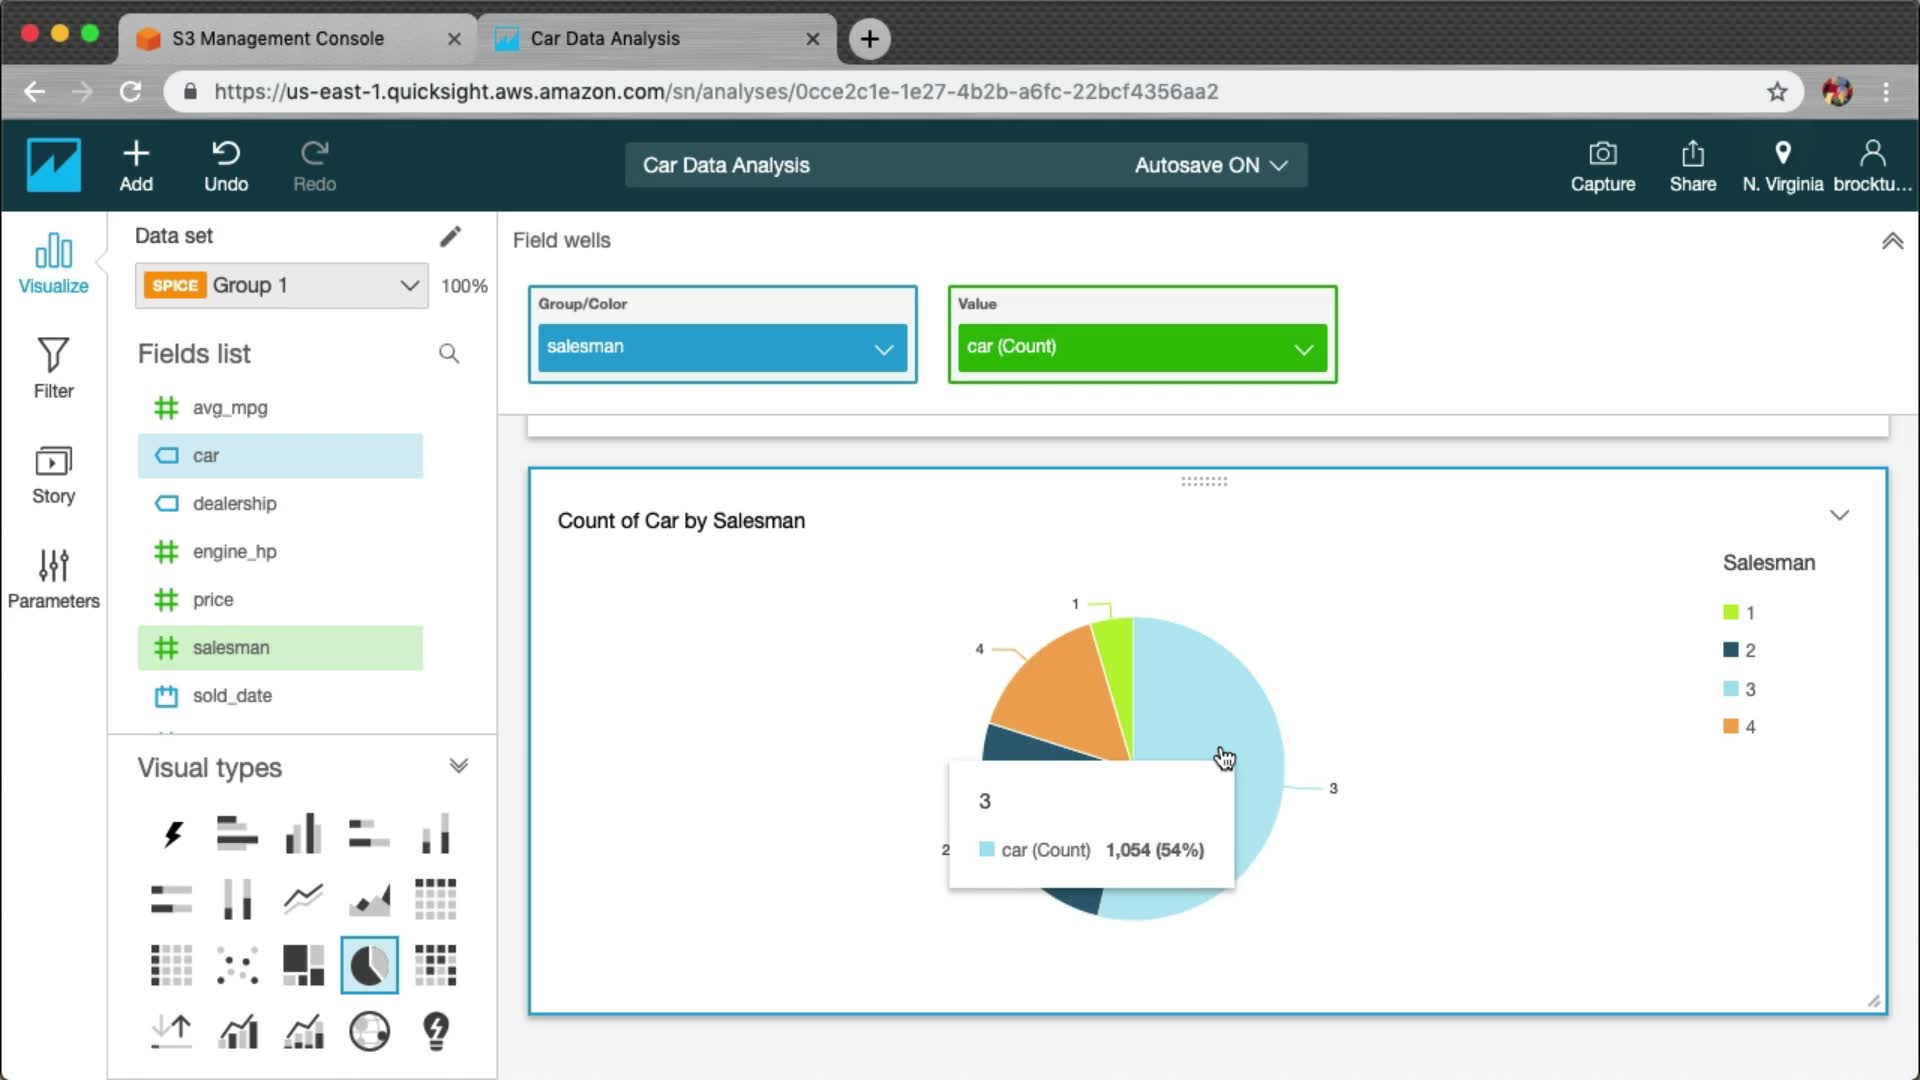Select the dealership field
The height and width of the screenshot is (1080, 1920).
pyautogui.click(x=234, y=504)
